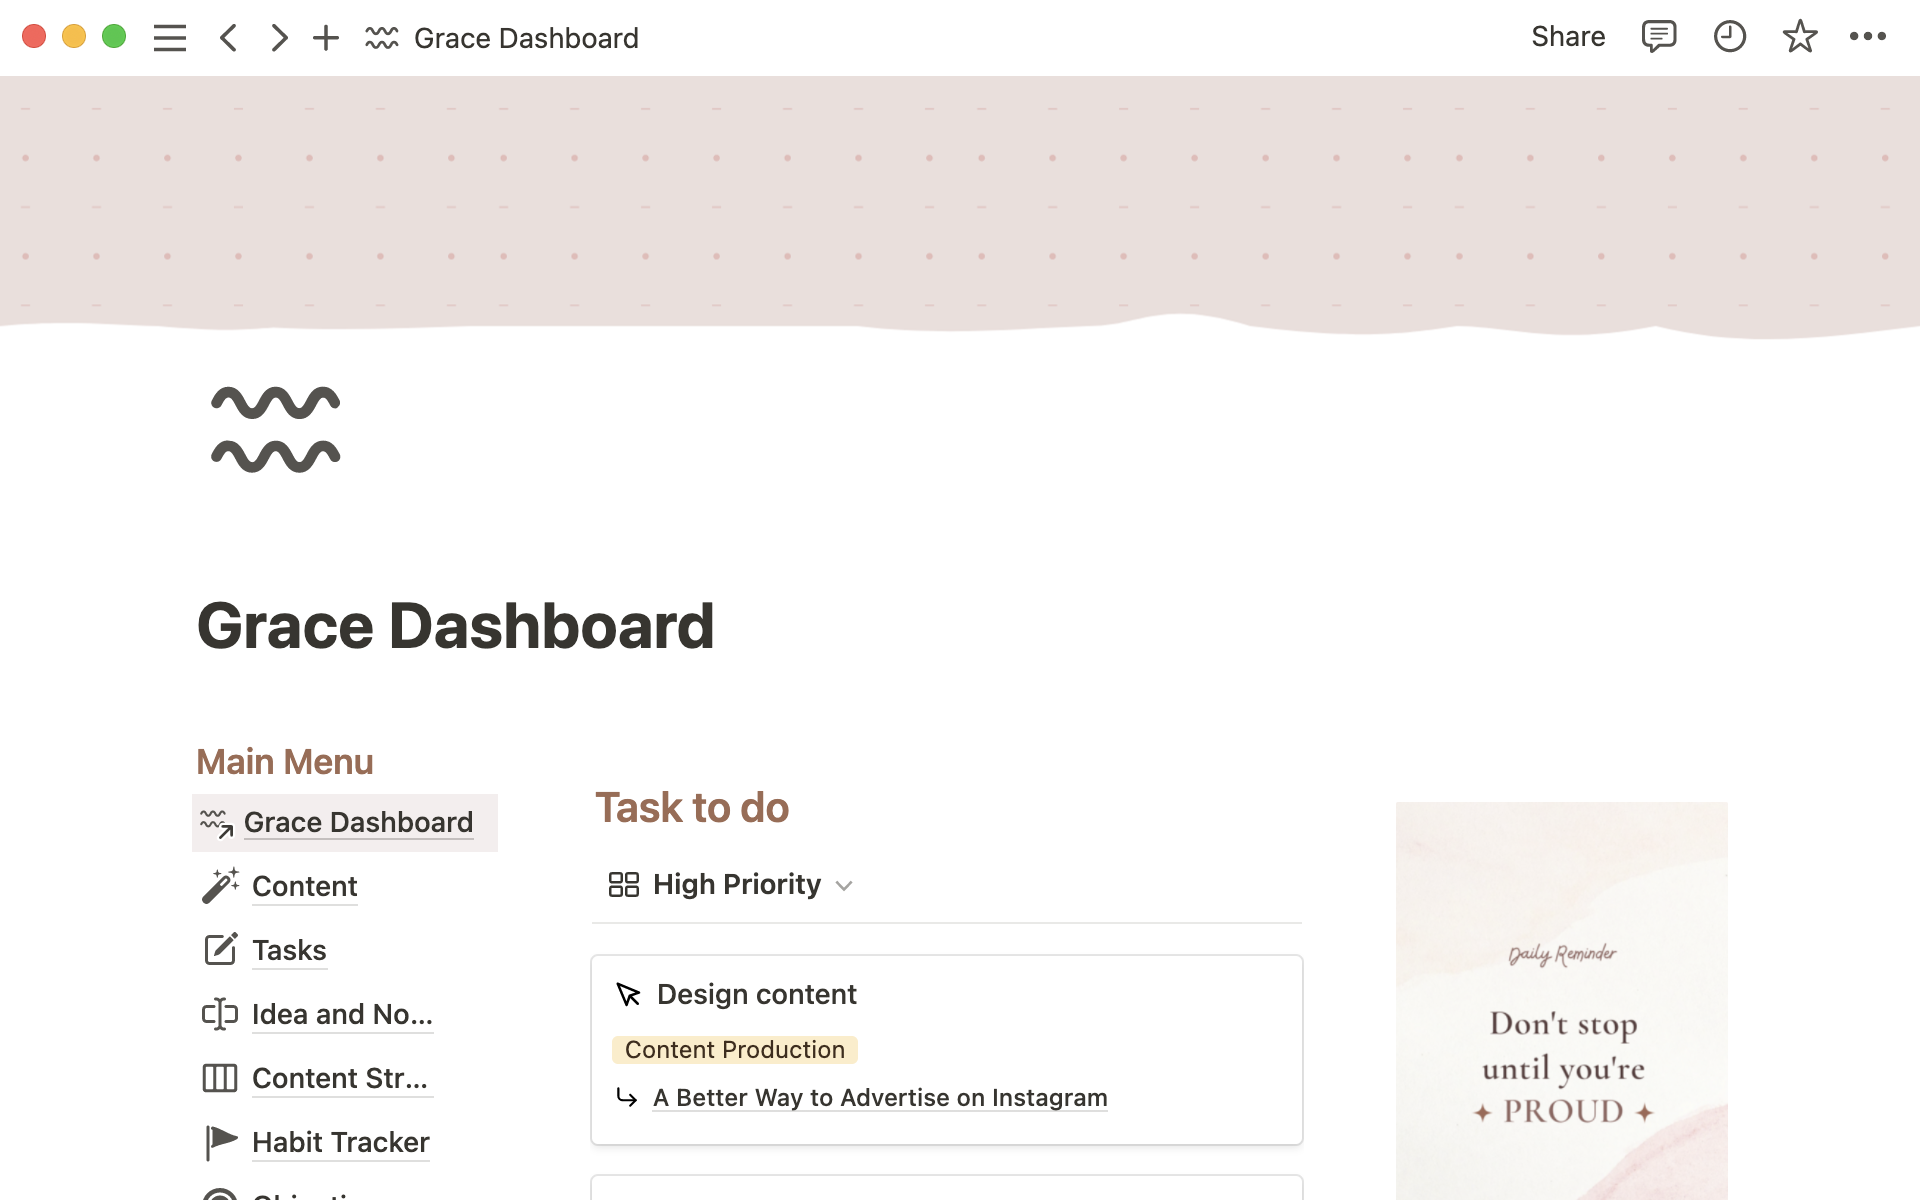
Task: Open the Design content task card
Action: pos(756,994)
